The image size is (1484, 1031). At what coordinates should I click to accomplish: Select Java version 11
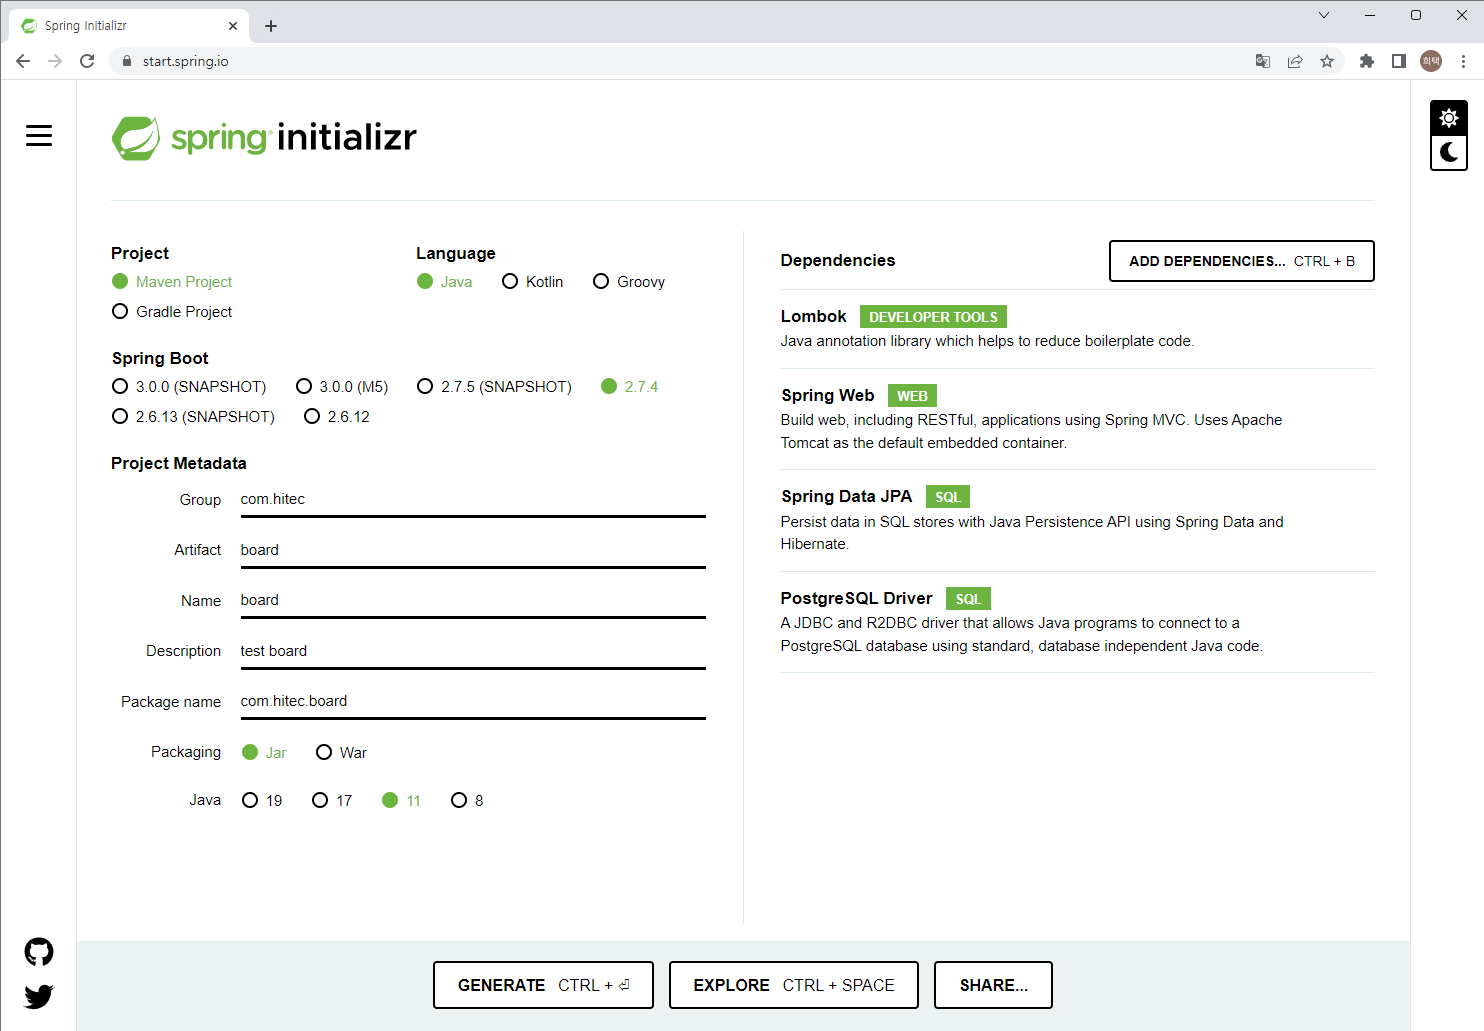pyautogui.click(x=402, y=801)
